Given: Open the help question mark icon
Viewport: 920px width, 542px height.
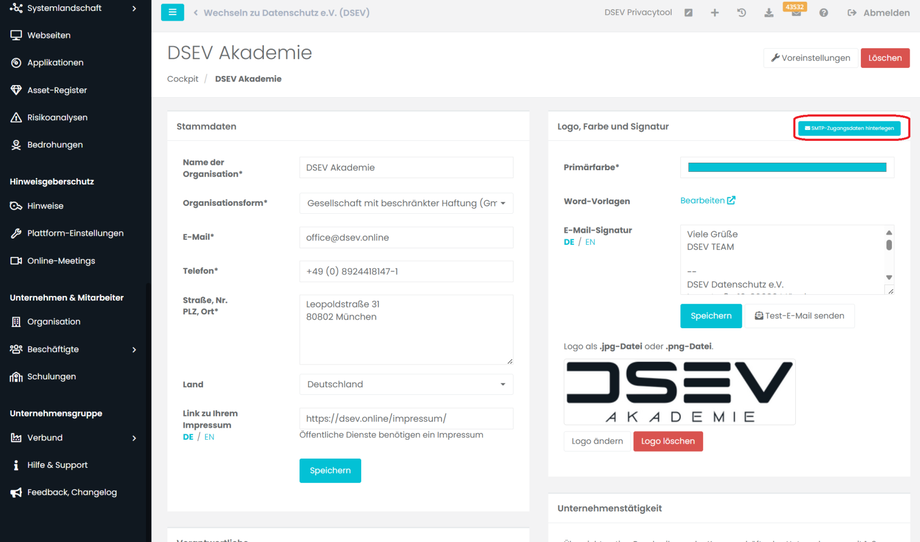Looking at the screenshot, I should [x=823, y=13].
